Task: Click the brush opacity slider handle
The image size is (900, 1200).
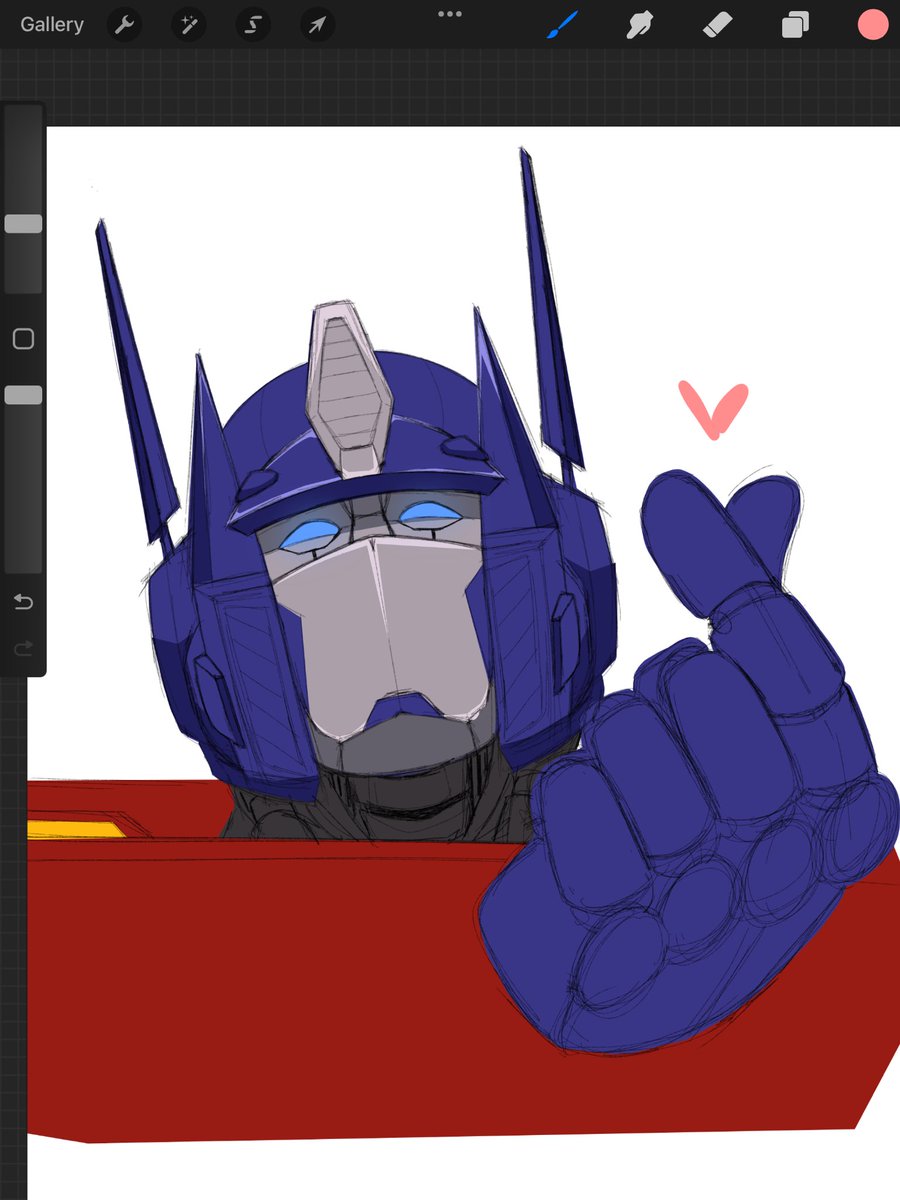Action: click(x=23, y=395)
